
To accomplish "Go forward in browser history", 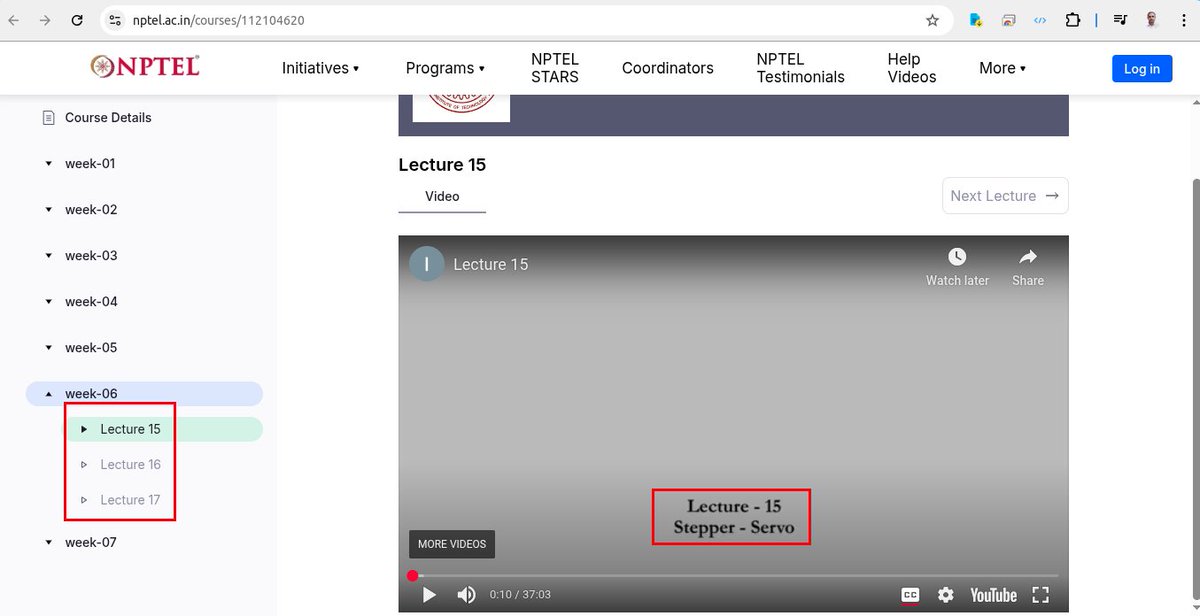I will pyautogui.click(x=45, y=20).
